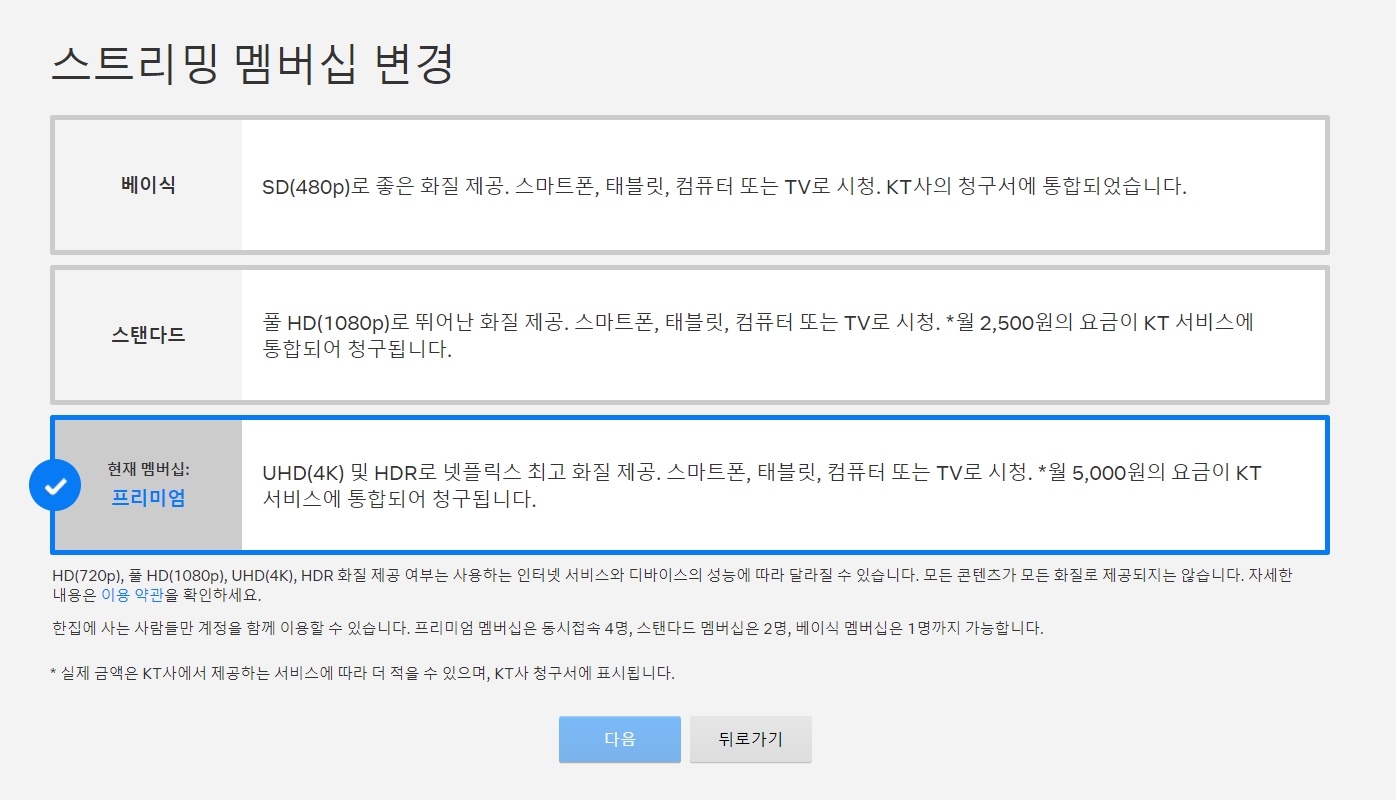1396x800 pixels.
Task: Select the 스탠다드 membership plan
Action: click(x=690, y=335)
